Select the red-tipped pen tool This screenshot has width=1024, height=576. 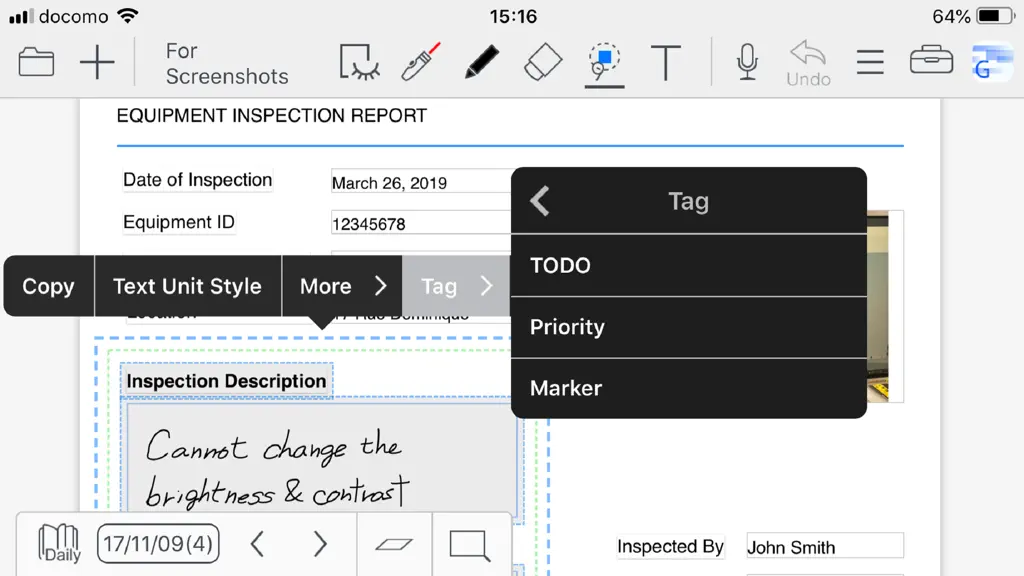point(420,62)
